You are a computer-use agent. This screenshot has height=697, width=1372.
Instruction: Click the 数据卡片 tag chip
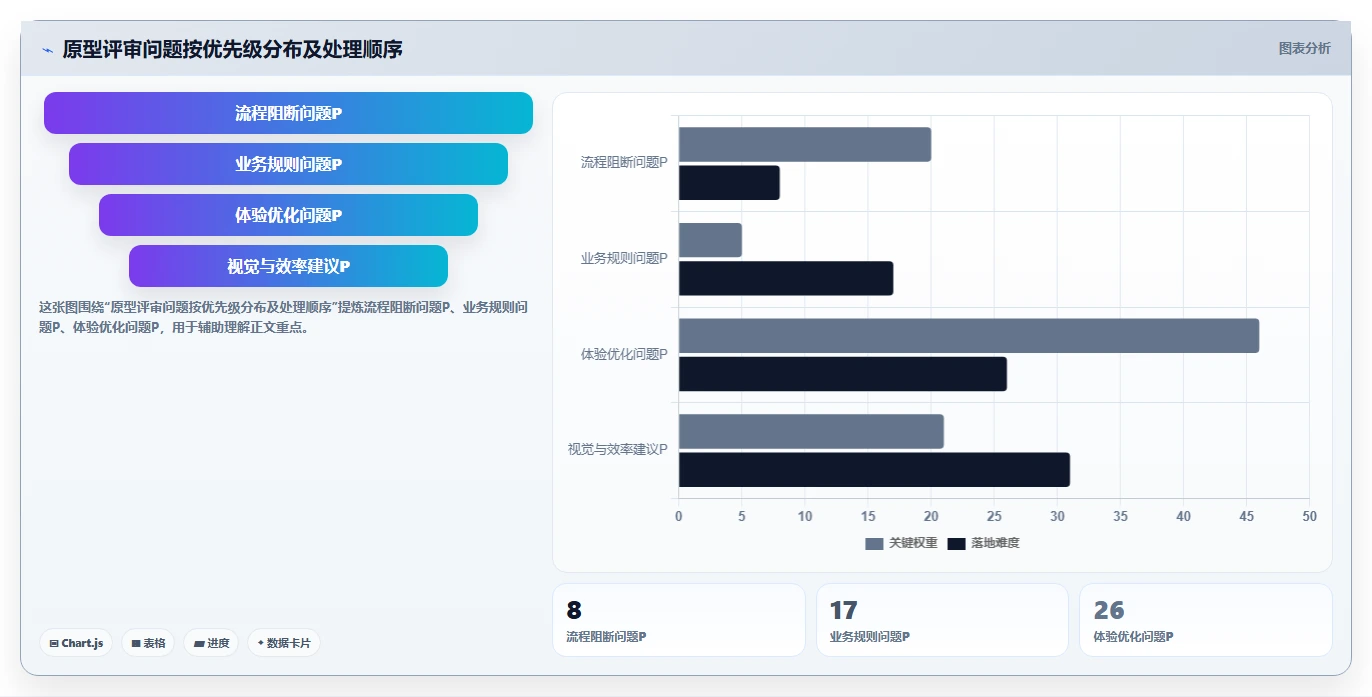coord(284,643)
